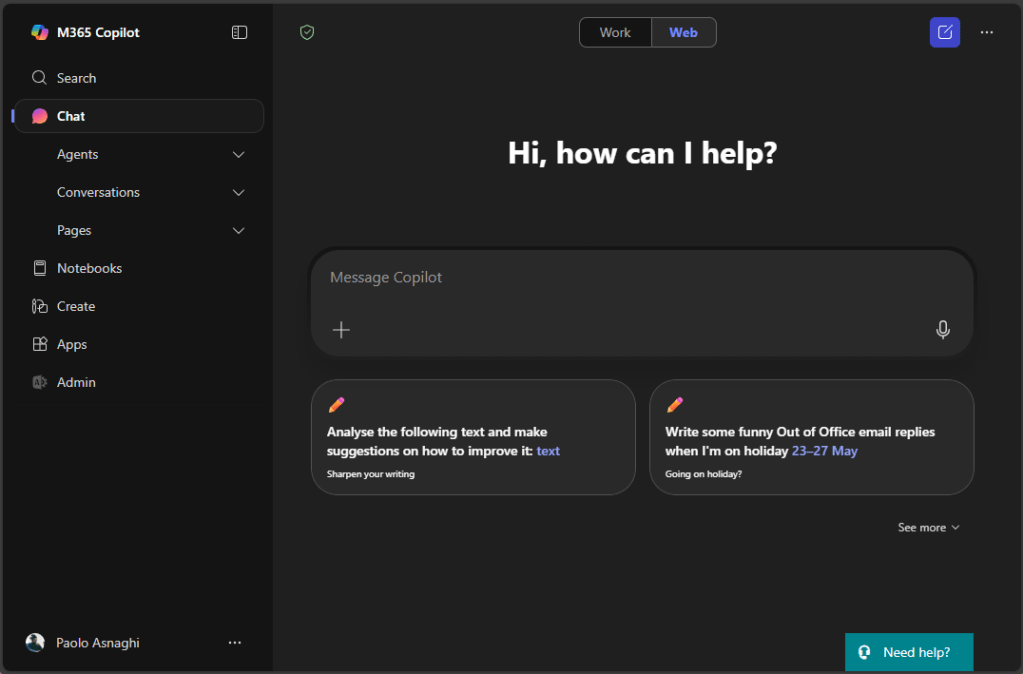
Task: Toggle the sidebar collapse panel icon
Action: (x=239, y=32)
